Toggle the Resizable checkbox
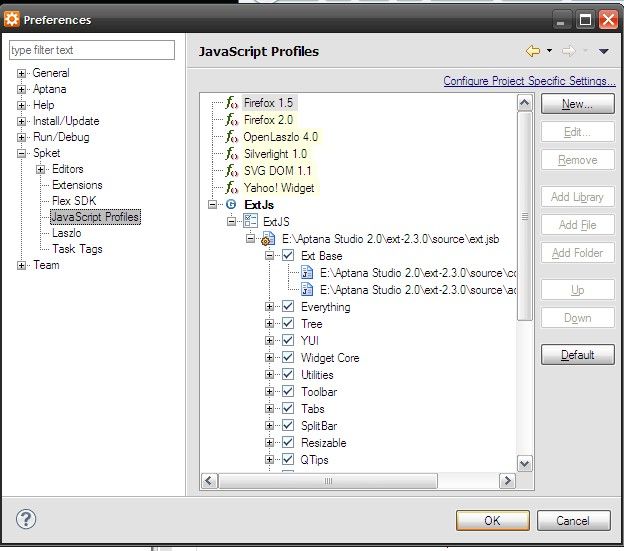This screenshot has height=551, width=624. tap(288, 442)
